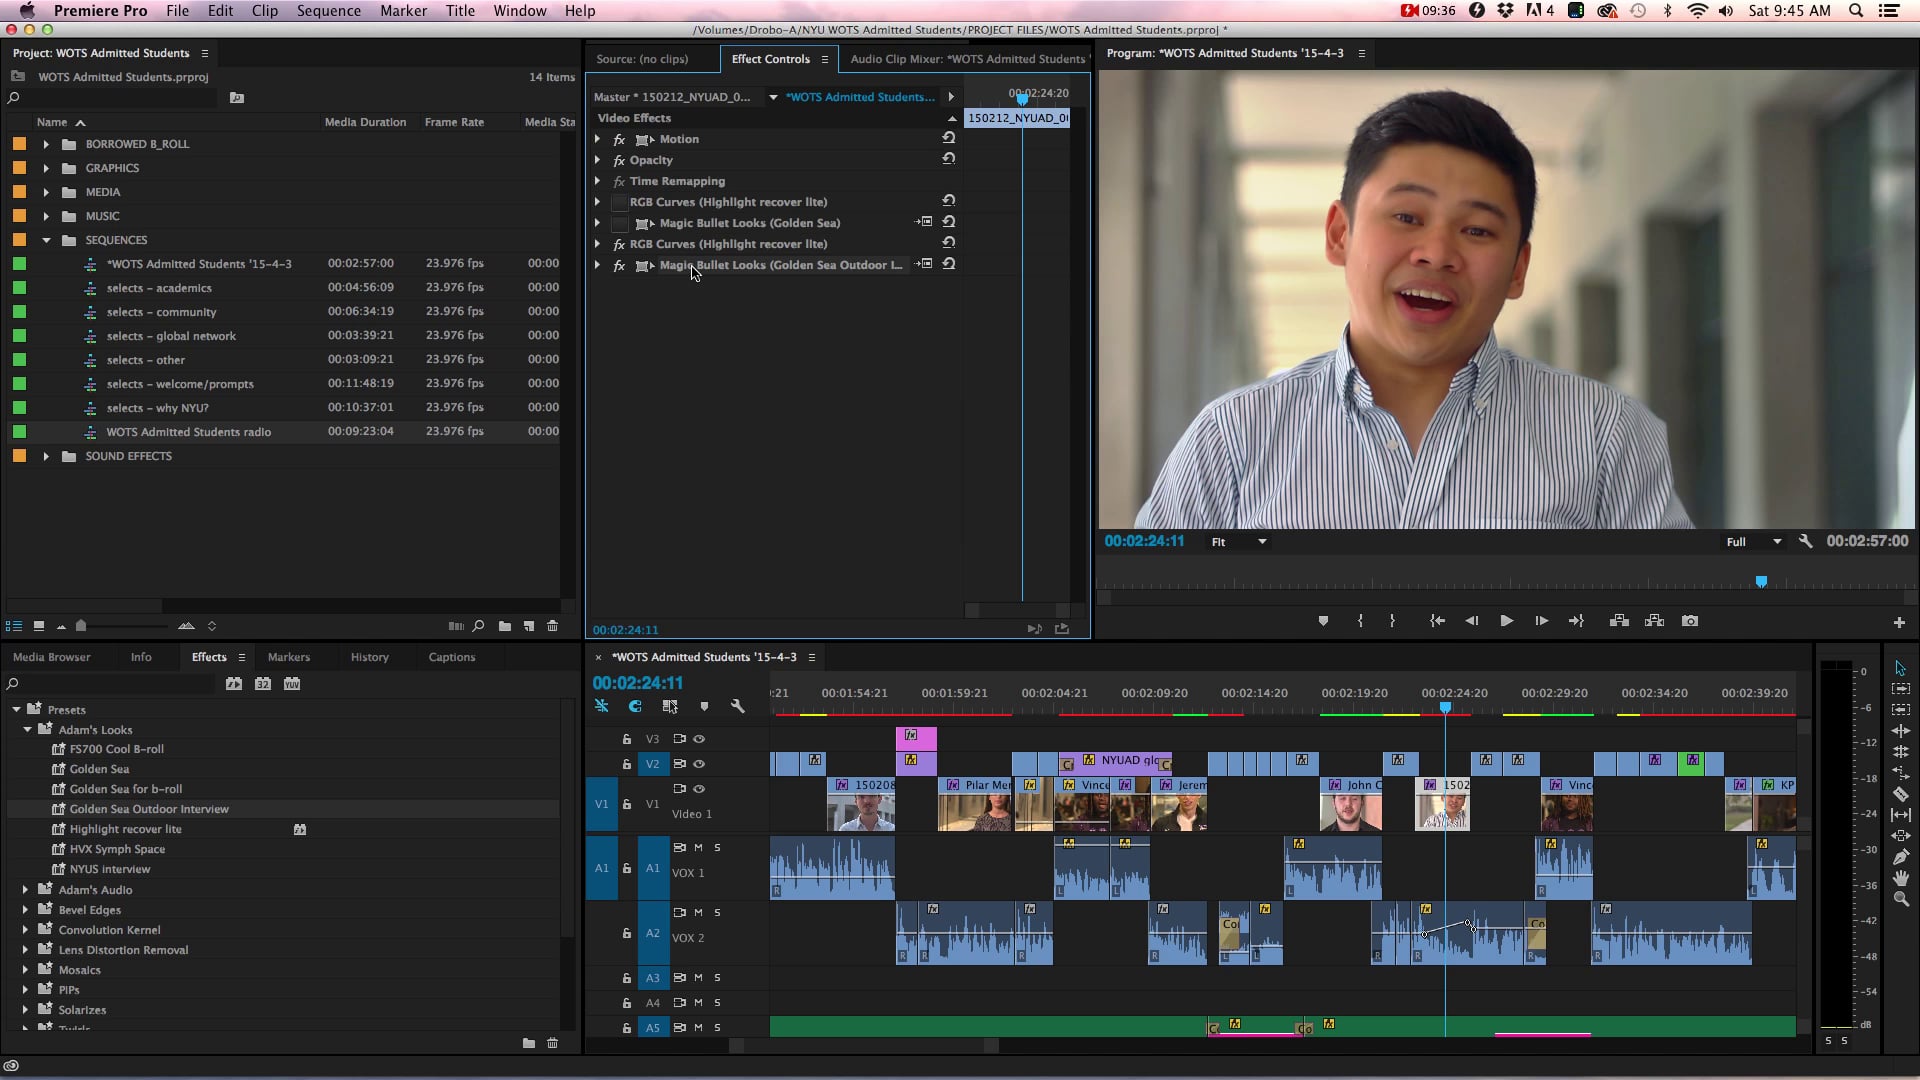This screenshot has height=1080, width=1920.
Task: Toggle V3 track output eye
Action: 699,739
